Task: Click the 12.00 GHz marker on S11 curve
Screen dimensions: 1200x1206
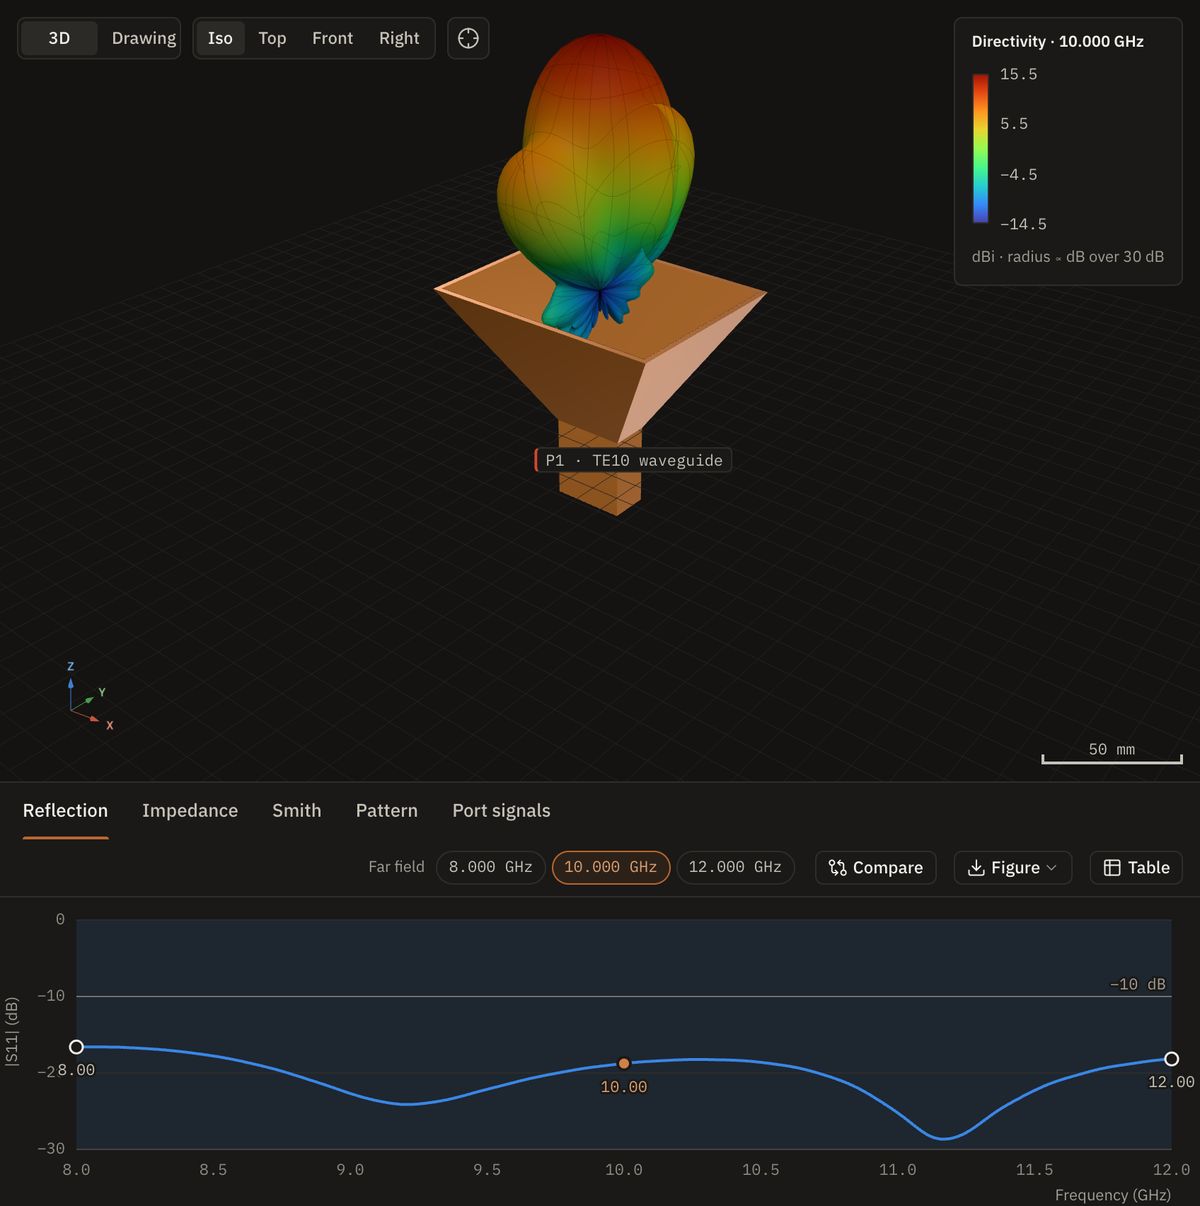Action: pos(1172,1059)
